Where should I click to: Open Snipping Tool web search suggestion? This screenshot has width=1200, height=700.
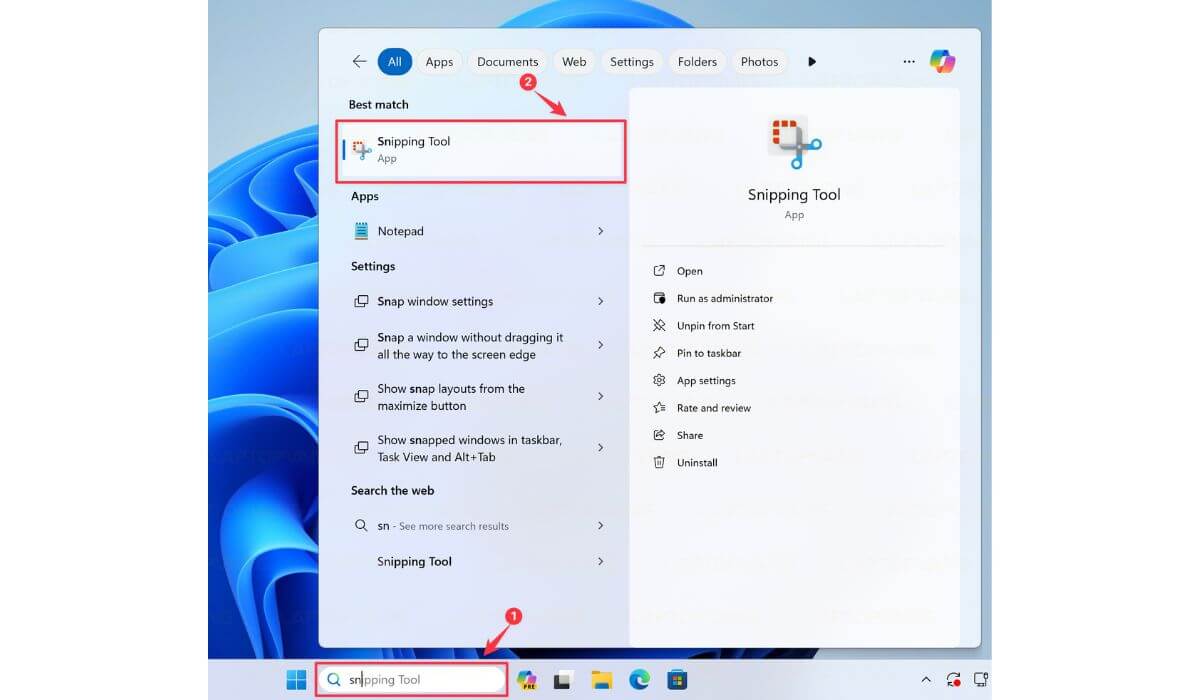[482, 561]
